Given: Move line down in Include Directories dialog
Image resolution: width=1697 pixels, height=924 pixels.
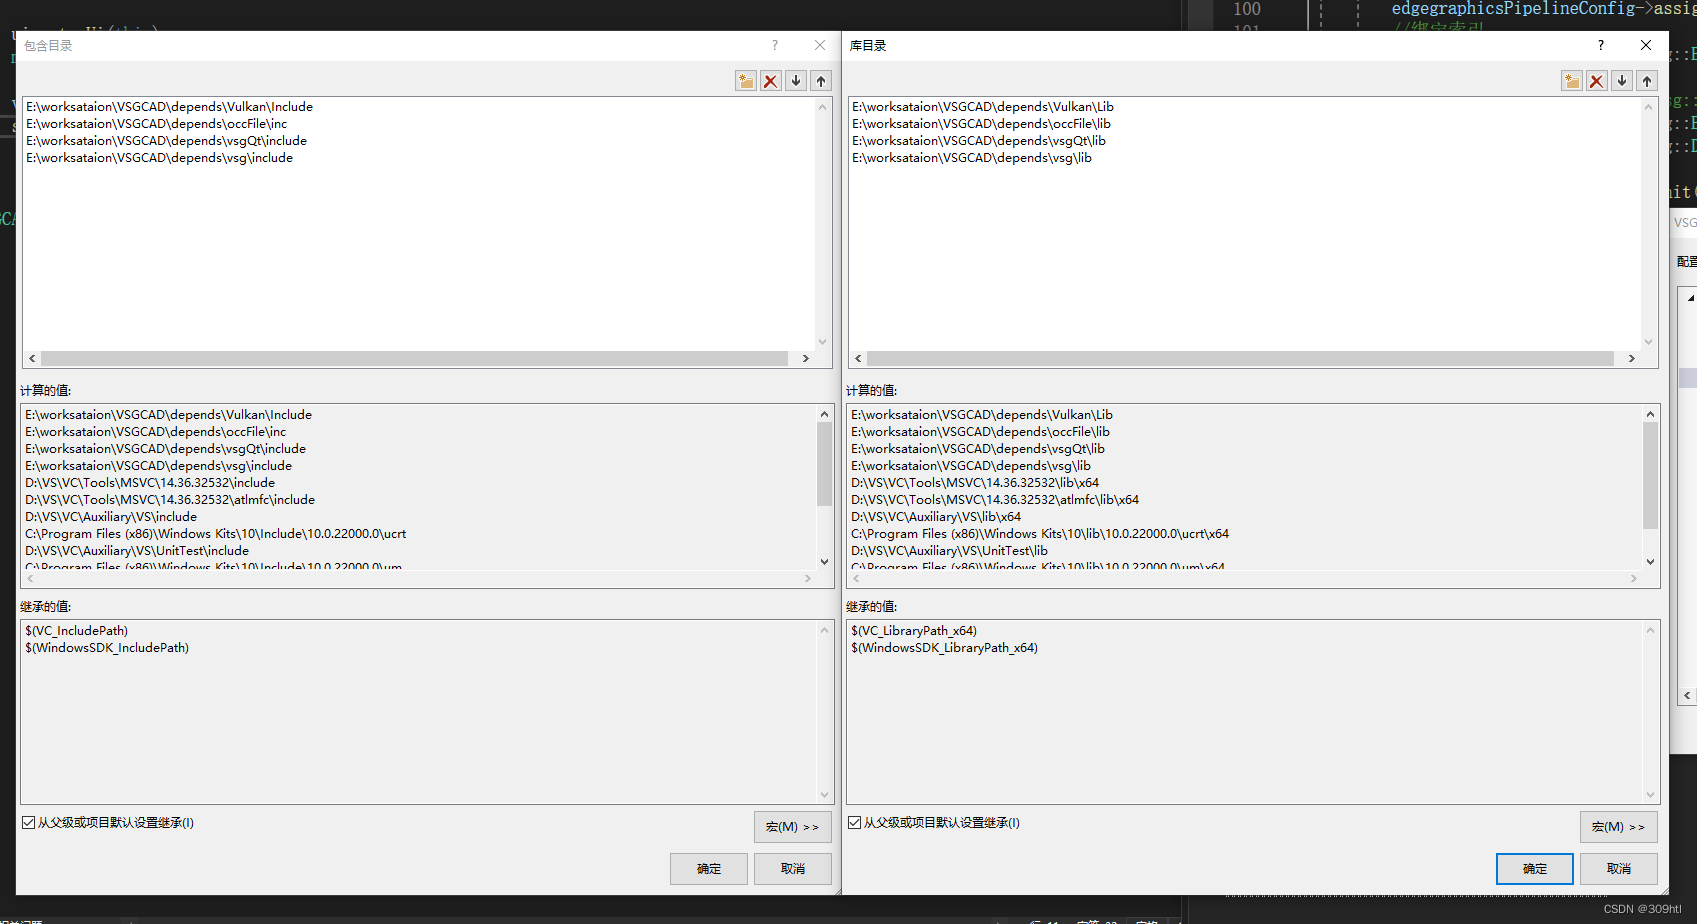Looking at the screenshot, I should [796, 81].
